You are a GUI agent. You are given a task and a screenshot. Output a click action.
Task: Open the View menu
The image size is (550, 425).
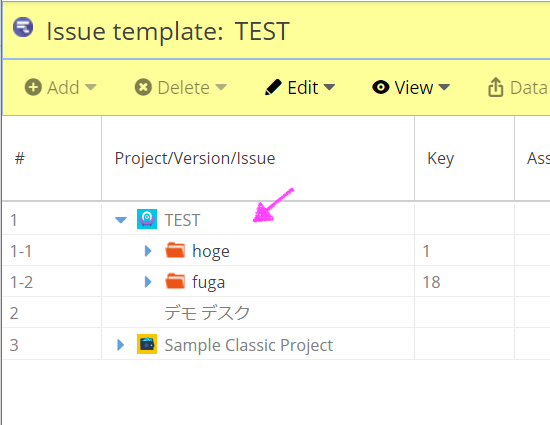coord(411,87)
